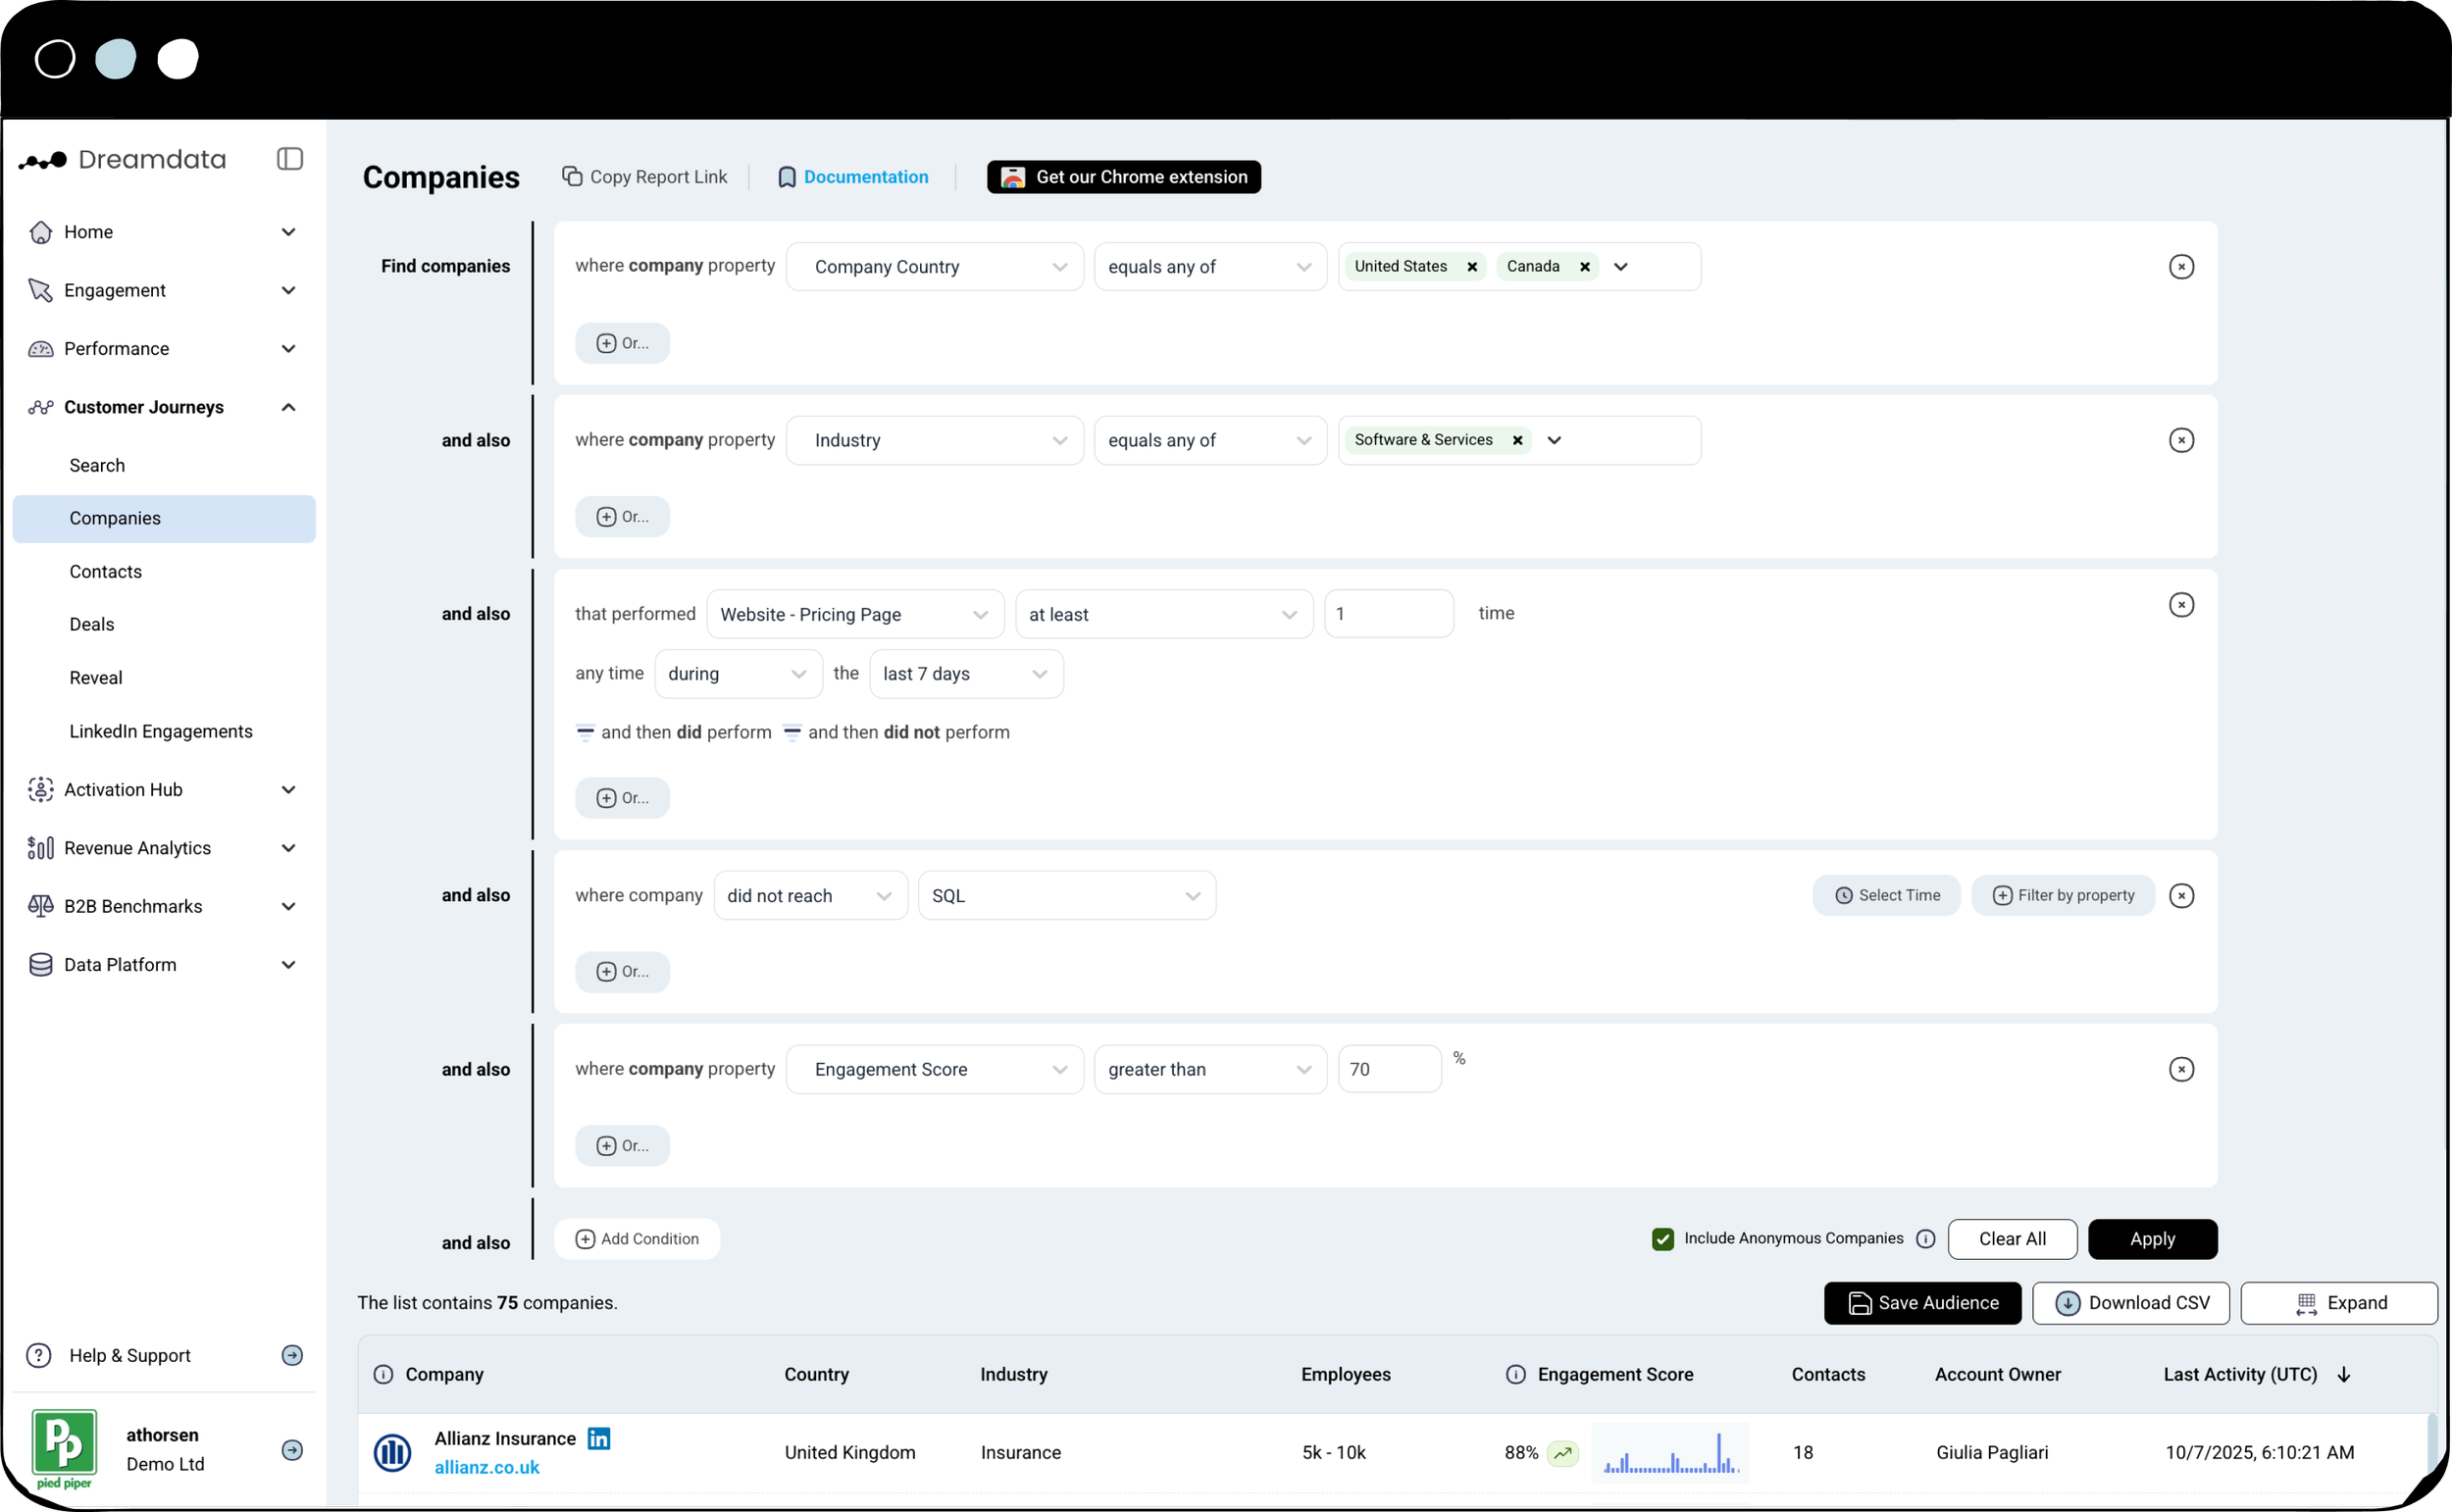The height and width of the screenshot is (1512, 2452).
Task: Click the engagement score value field showing 70
Action: 1388,1069
